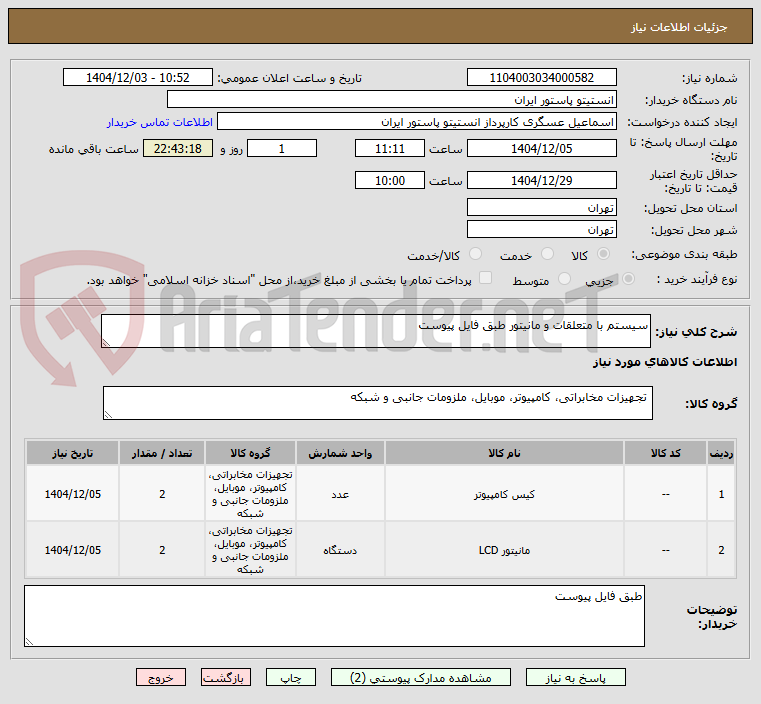Click the پاسخ به نیاز button

[575, 677]
